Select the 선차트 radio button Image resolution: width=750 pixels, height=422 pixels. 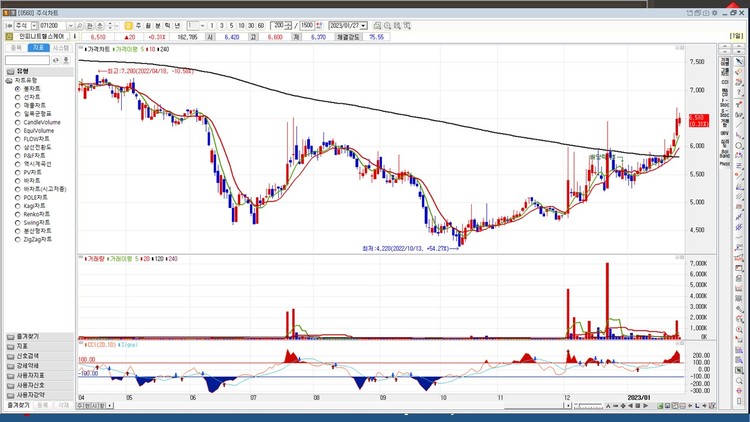pyautogui.click(x=19, y=96)
